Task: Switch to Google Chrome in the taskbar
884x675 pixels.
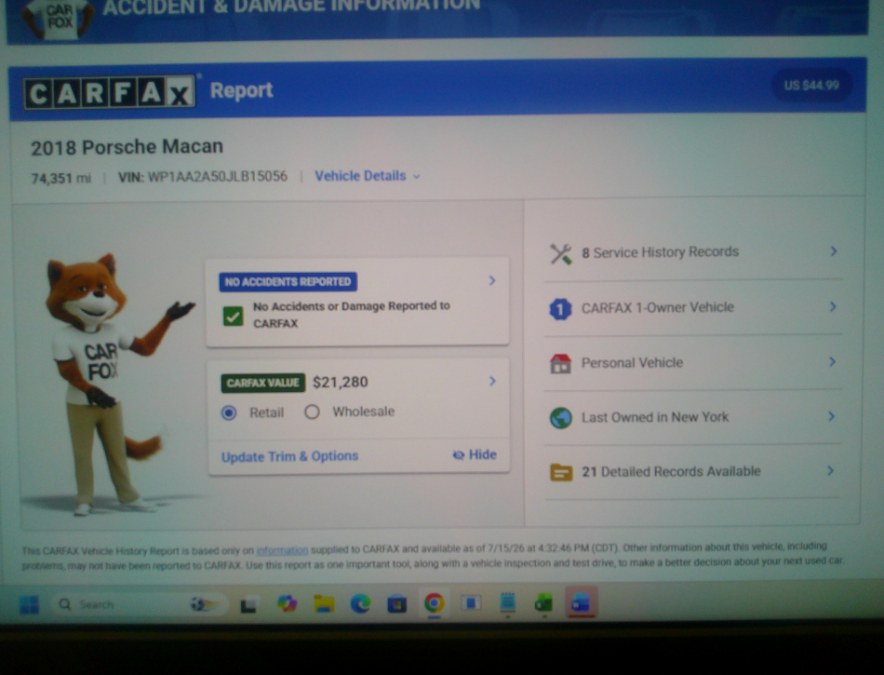Action: 434,603
